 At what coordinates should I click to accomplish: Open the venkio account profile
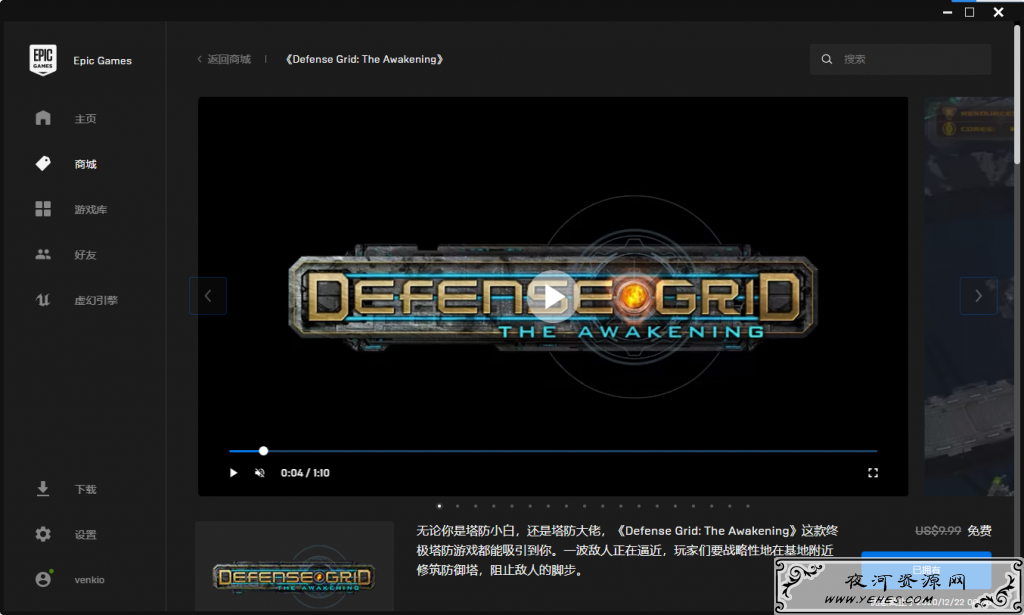(x=89, y=579)
